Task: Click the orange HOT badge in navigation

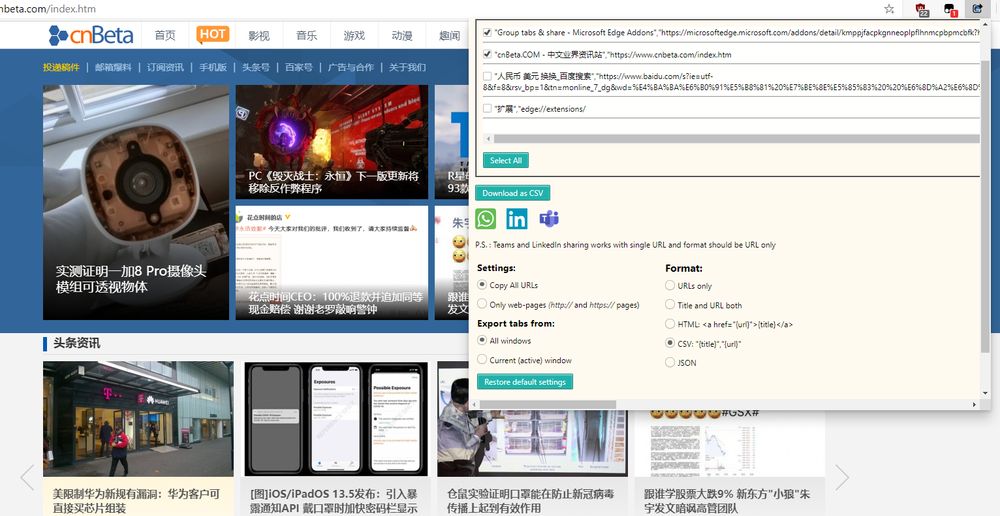Action: (x=212, y=35)
